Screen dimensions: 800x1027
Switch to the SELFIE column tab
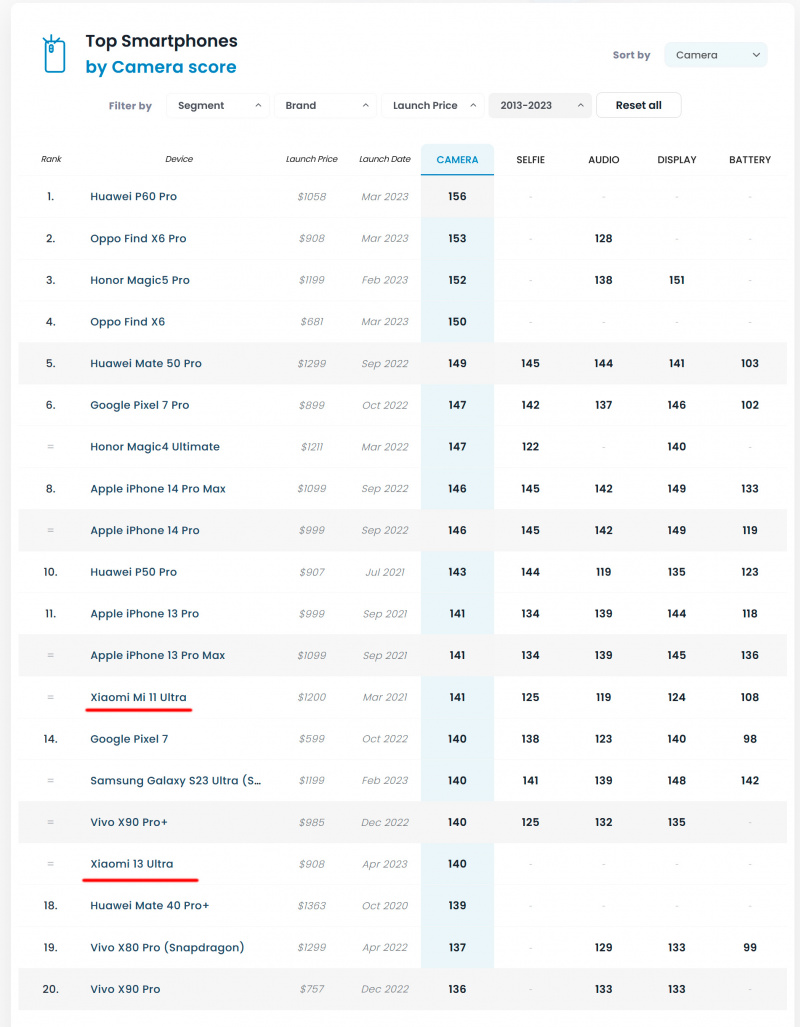pos(530,160)
